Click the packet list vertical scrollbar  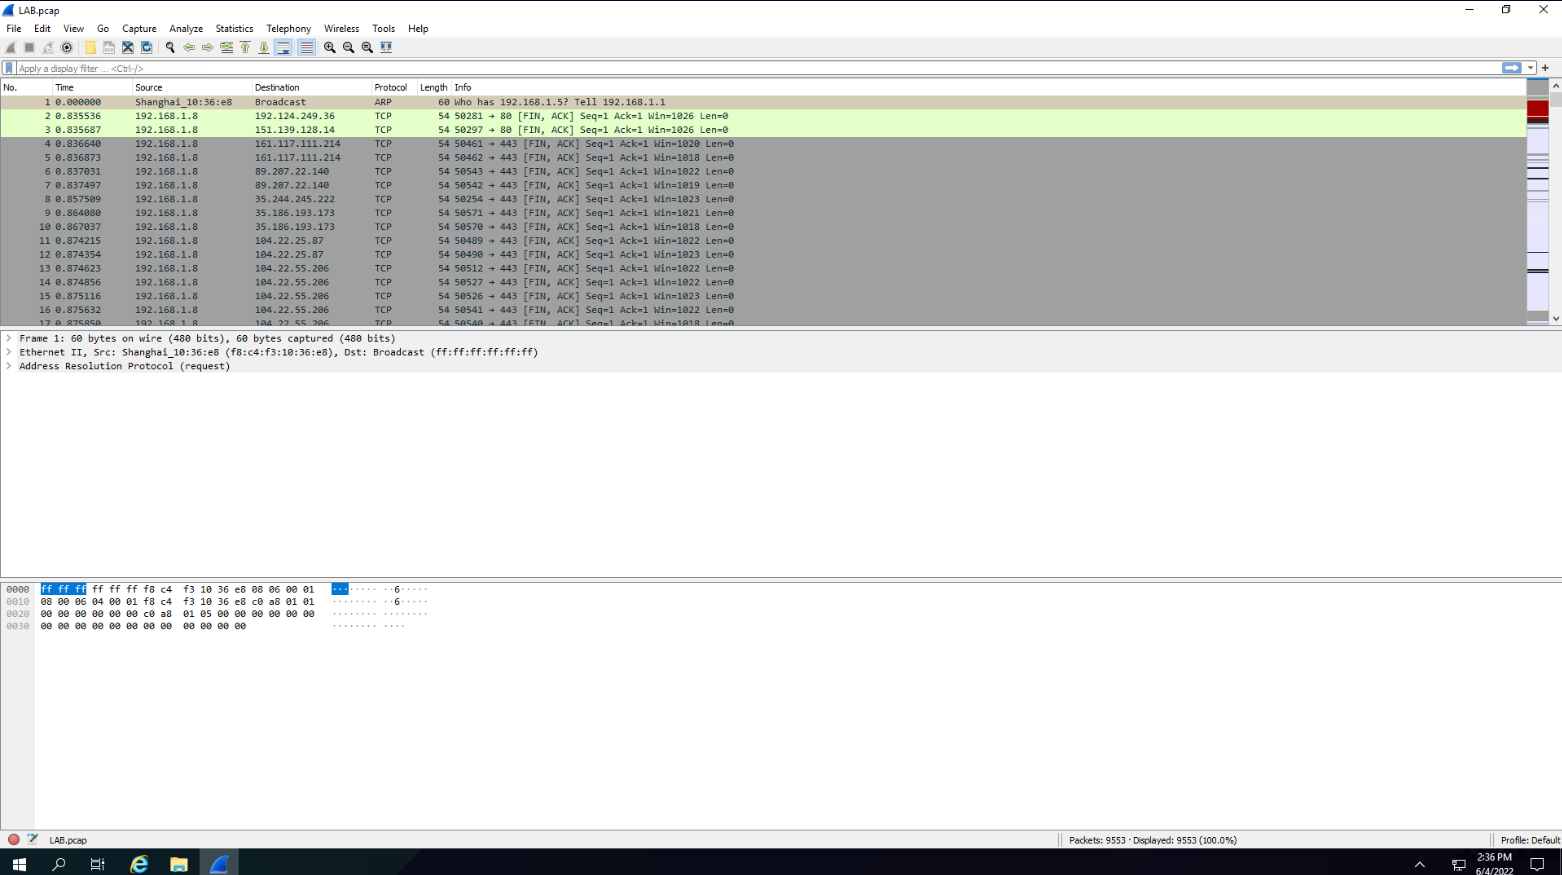coord(1555,200)
